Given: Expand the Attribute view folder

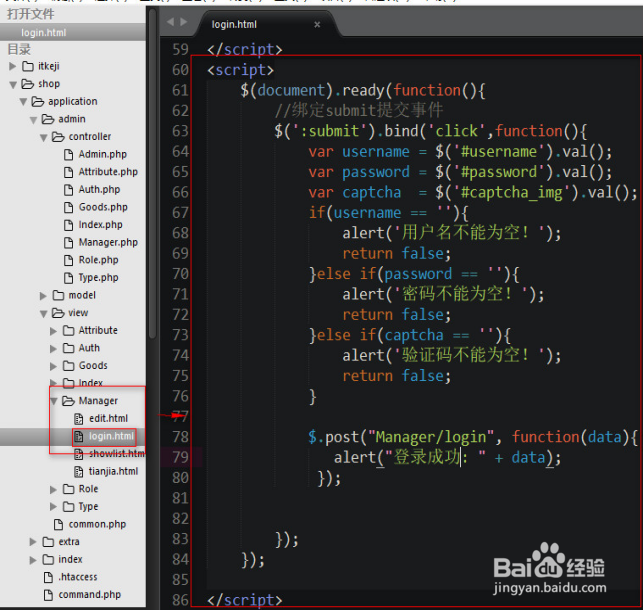Looking at the screenshot, I should (x=53, y=331).
